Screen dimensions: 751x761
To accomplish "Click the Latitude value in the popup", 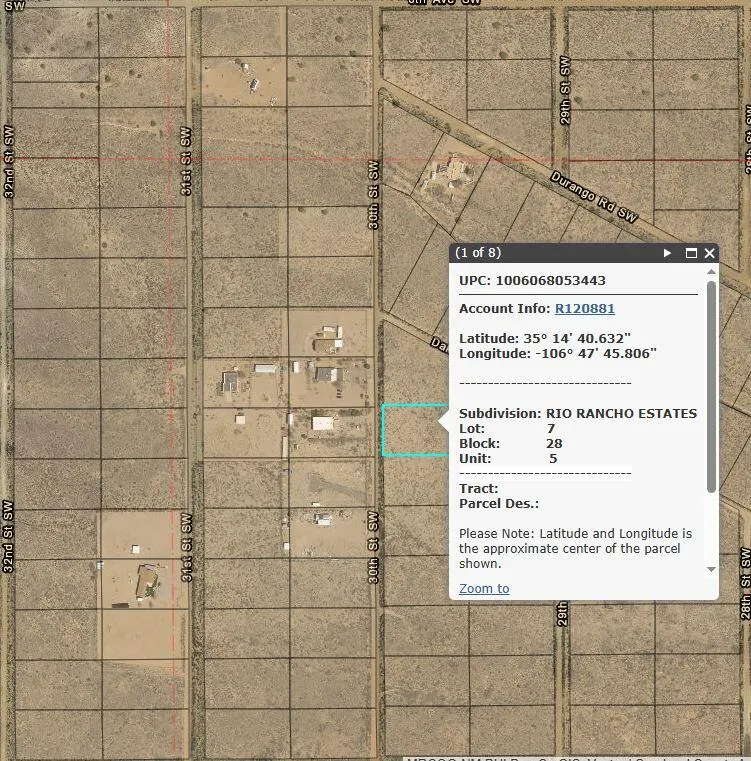I will (x=577, y=338).
